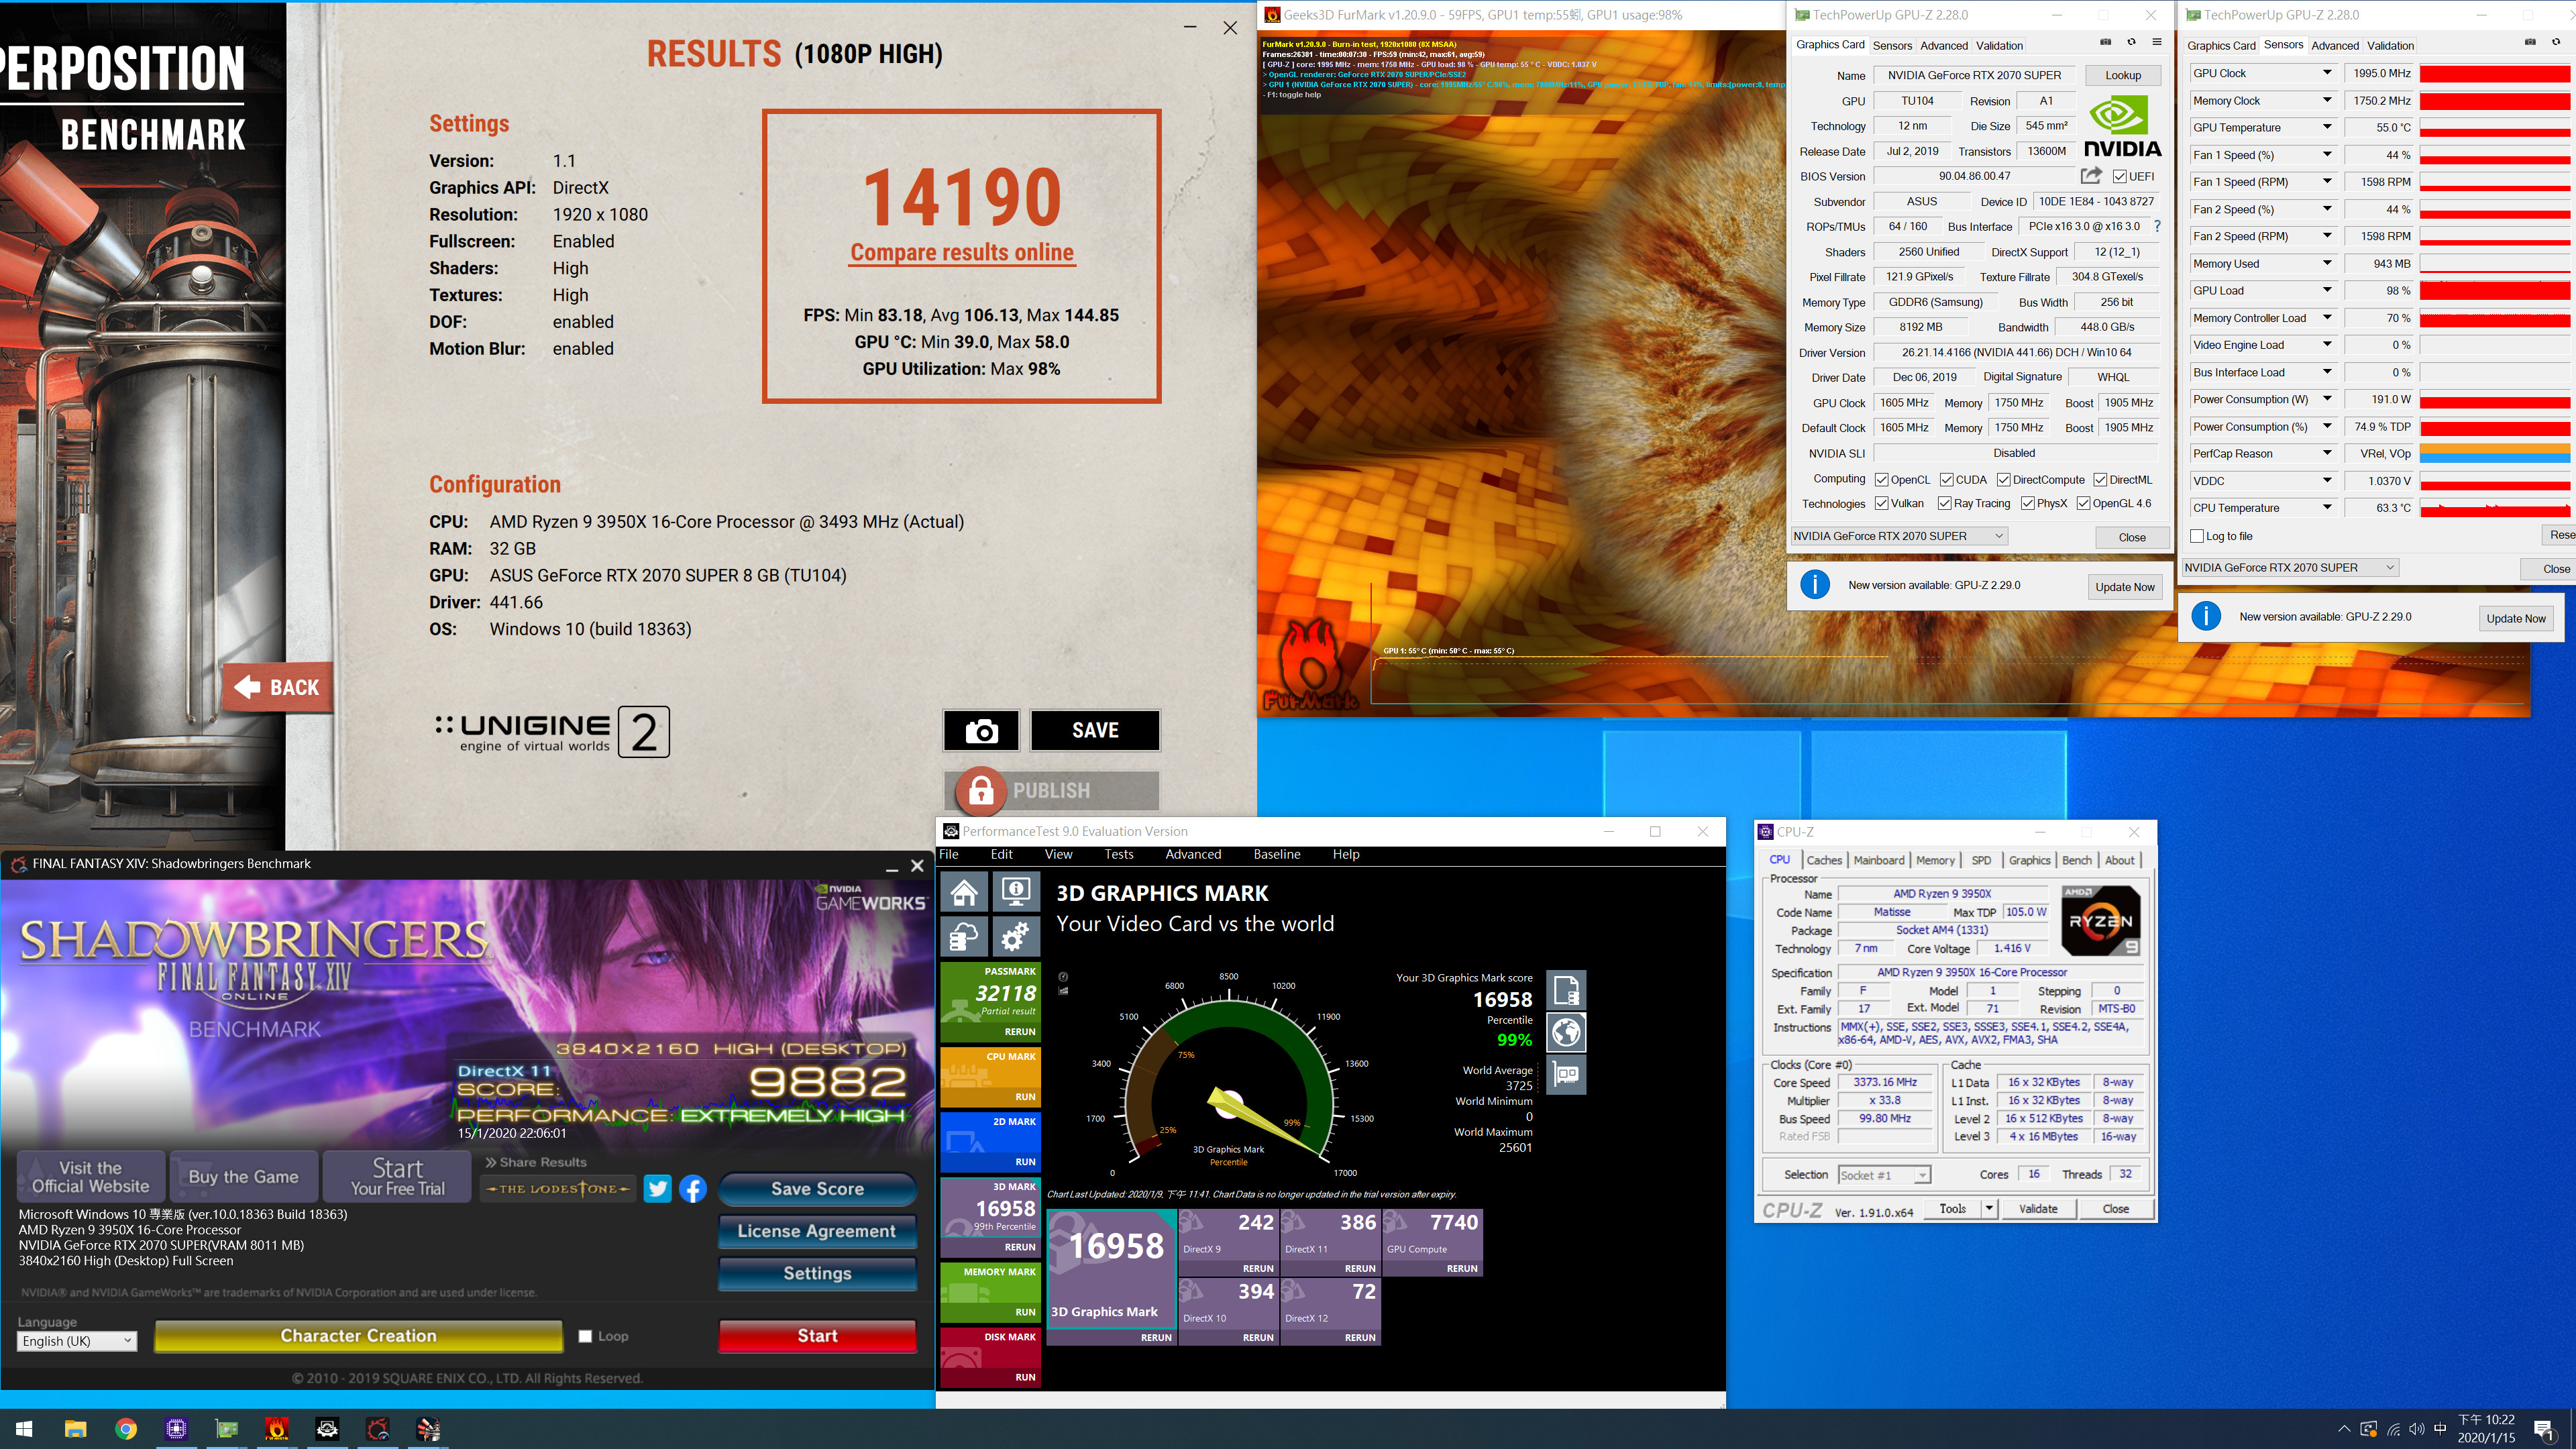Click the CPU Temperature sensor graph

[x=2494, y=508]
